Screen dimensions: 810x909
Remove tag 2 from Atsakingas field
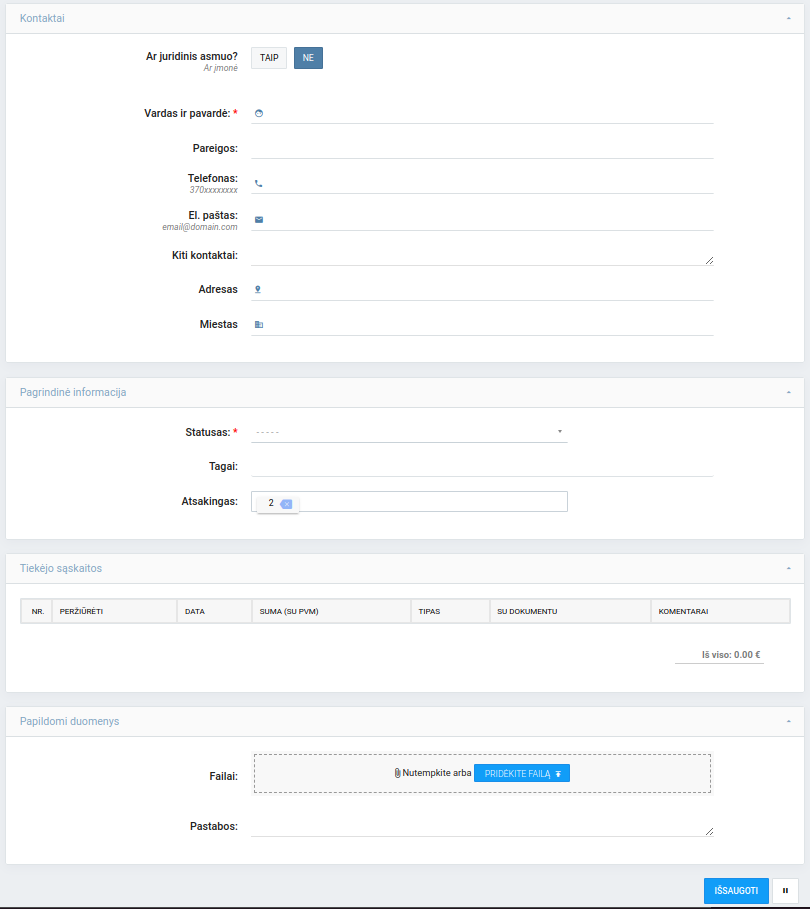point(286,504)
